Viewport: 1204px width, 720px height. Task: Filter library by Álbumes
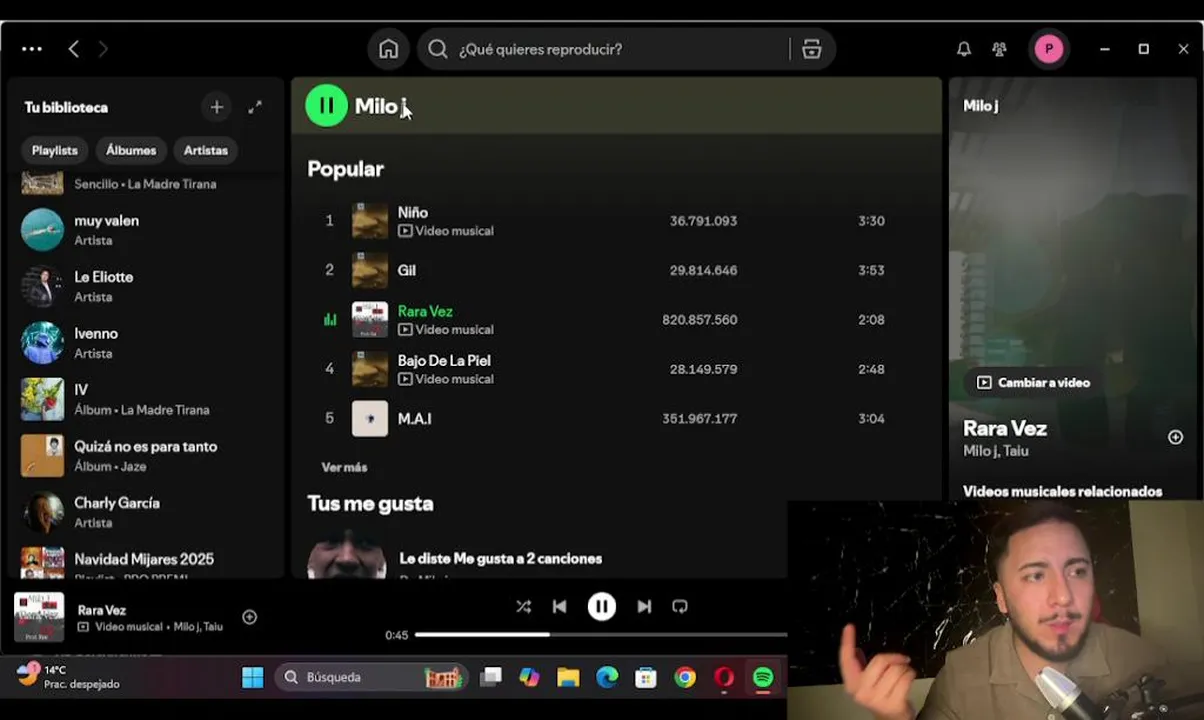point(131,150)
